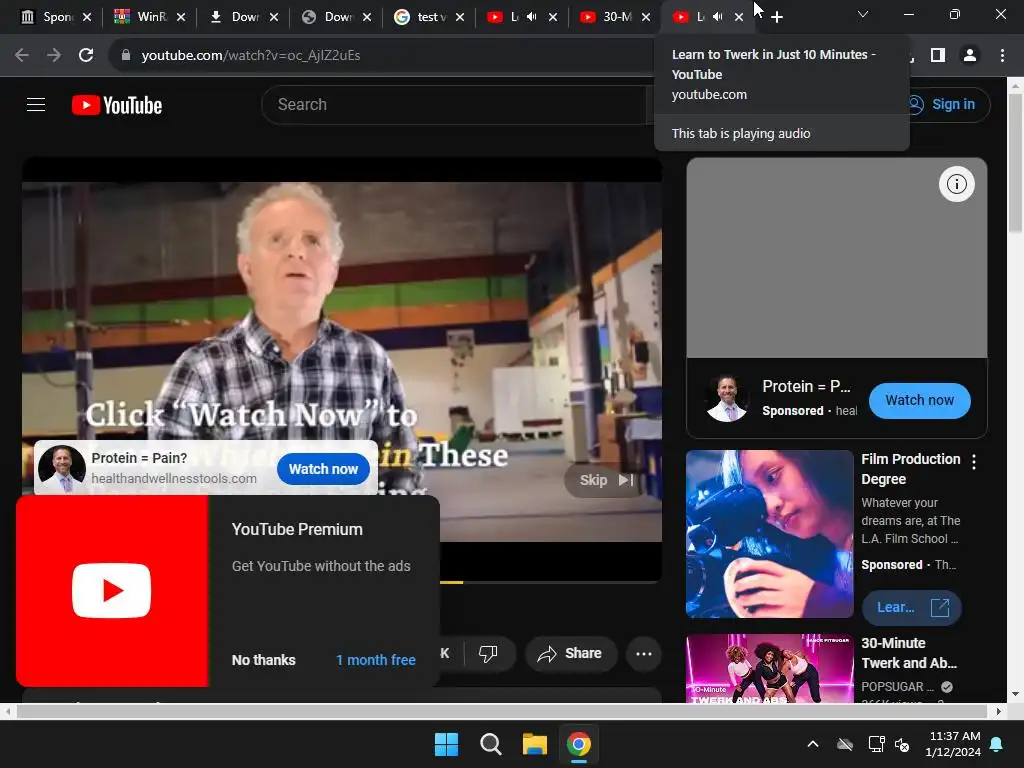Click the horizontal page scrollbar

(x=503, y=711)
